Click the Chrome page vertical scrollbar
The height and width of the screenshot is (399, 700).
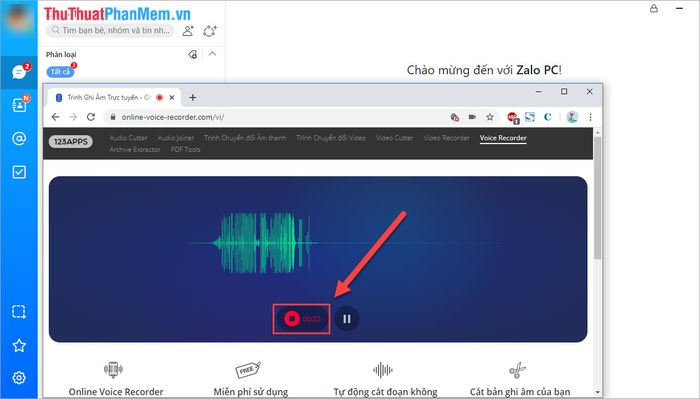(x=597, y=198)
